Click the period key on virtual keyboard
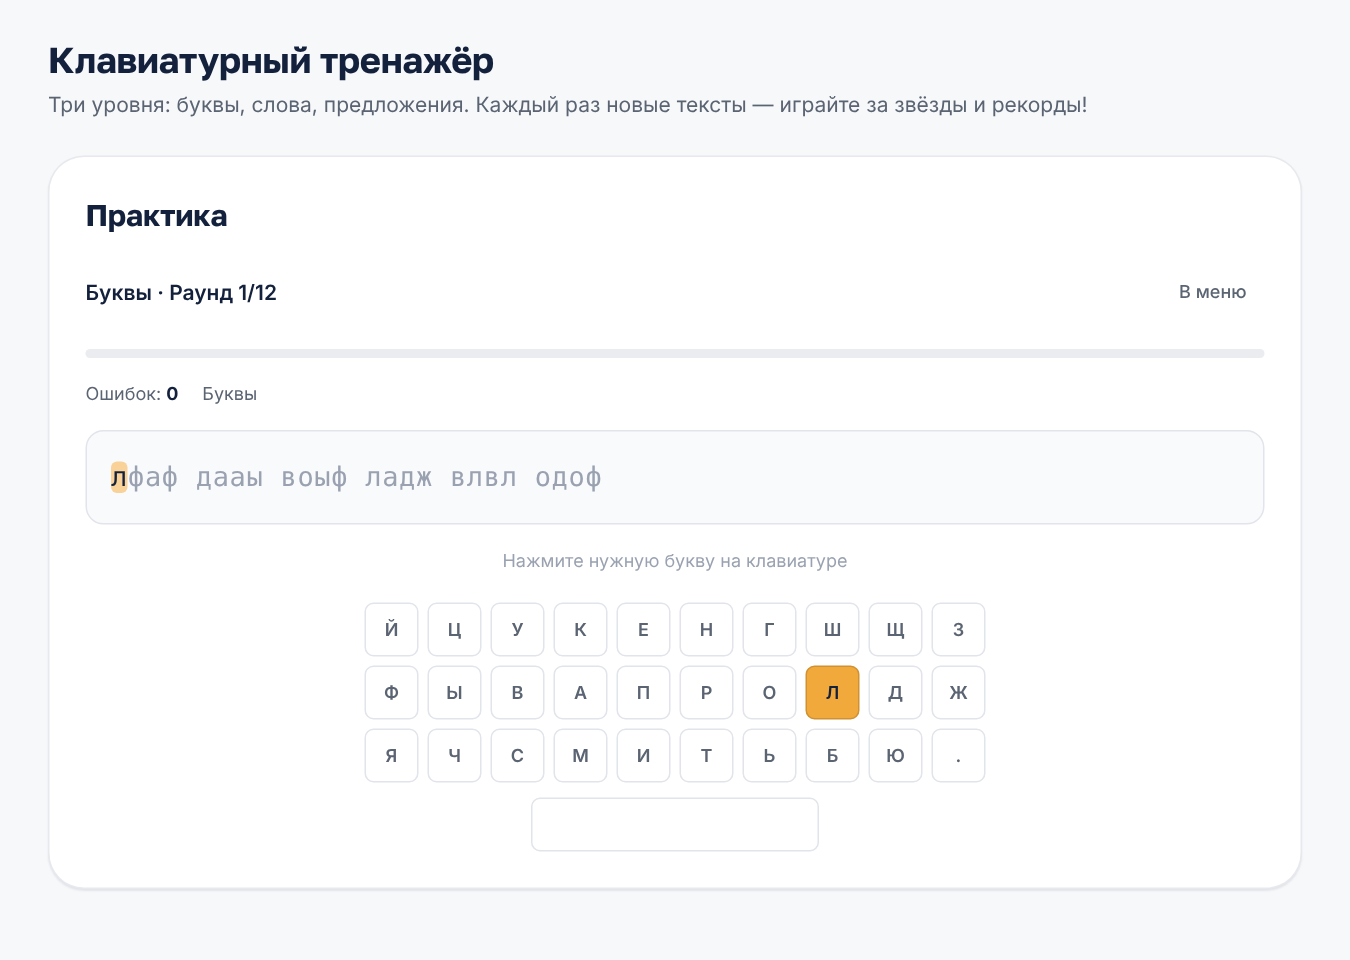This screenshot has height=960, width=1350. 958,755
